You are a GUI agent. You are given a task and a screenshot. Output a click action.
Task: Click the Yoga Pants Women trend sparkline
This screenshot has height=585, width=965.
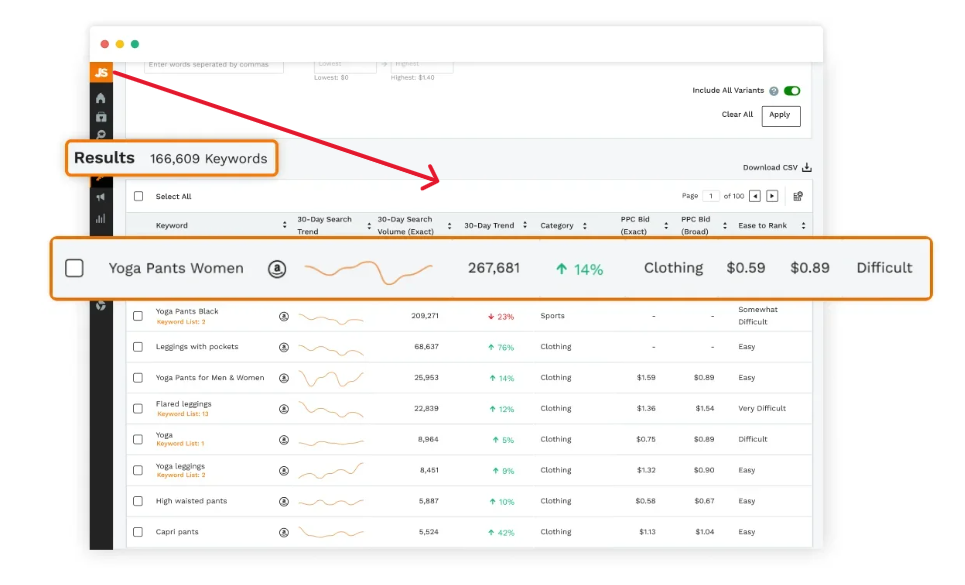368,271
